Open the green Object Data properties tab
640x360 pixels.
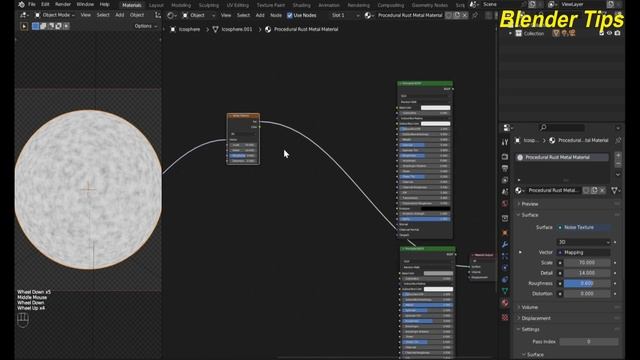coord(505,291)
